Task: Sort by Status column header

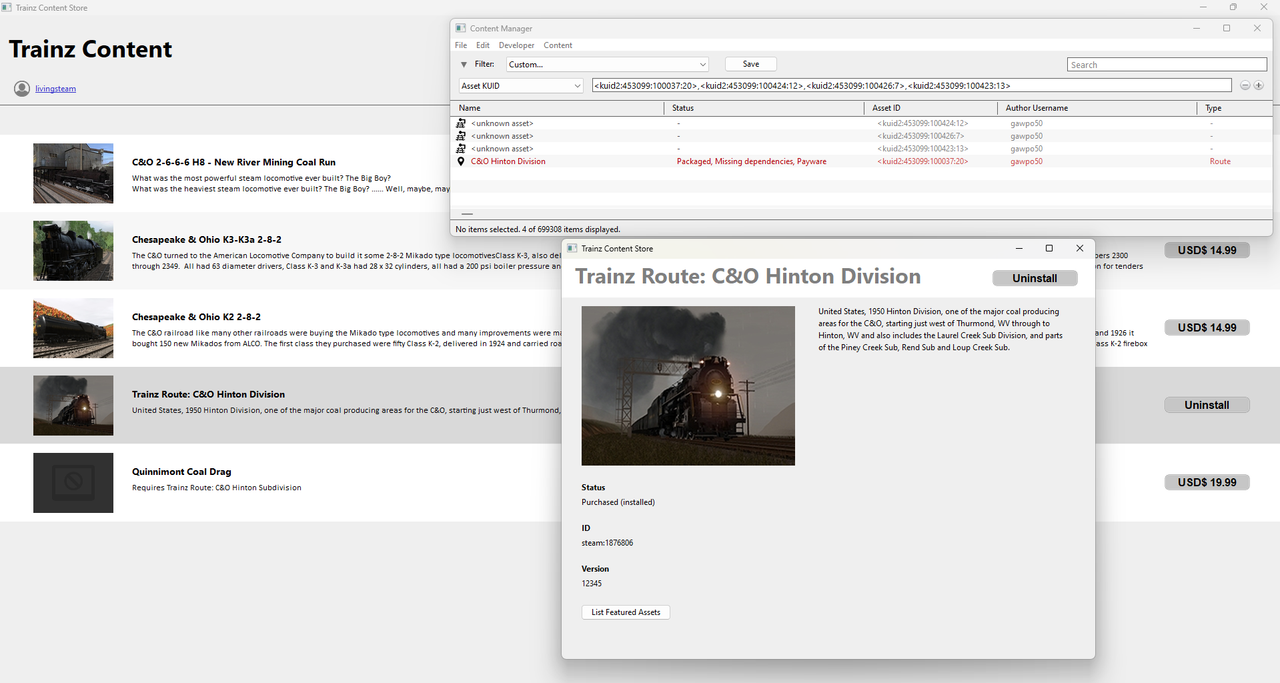Action: [x=764, y=108]
